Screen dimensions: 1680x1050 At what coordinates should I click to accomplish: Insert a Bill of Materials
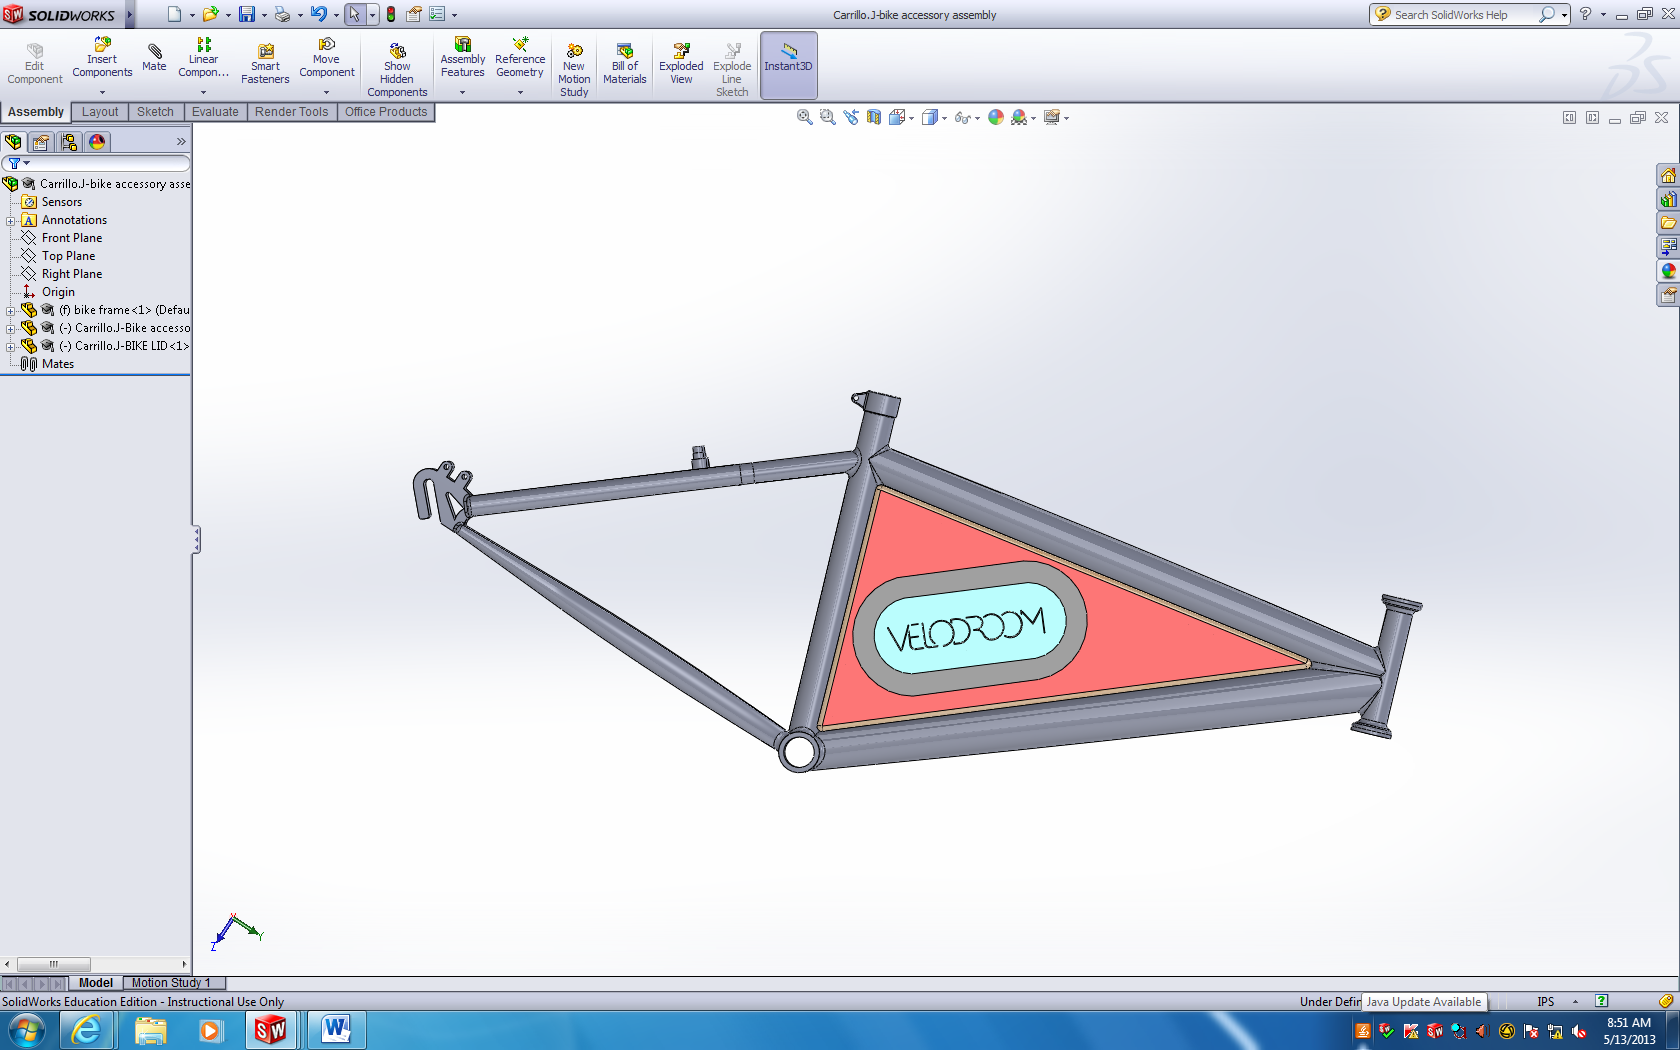tap(624, 65)
